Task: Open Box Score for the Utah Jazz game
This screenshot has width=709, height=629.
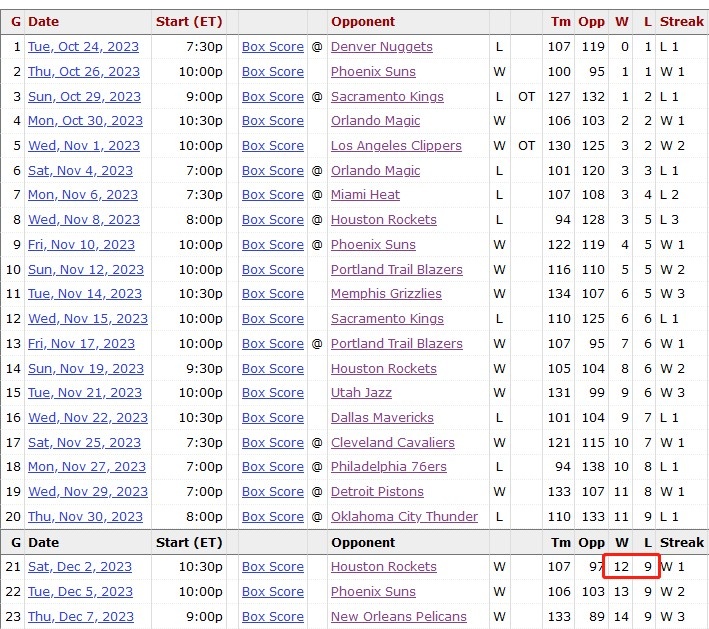Action: tap(272, 393)
